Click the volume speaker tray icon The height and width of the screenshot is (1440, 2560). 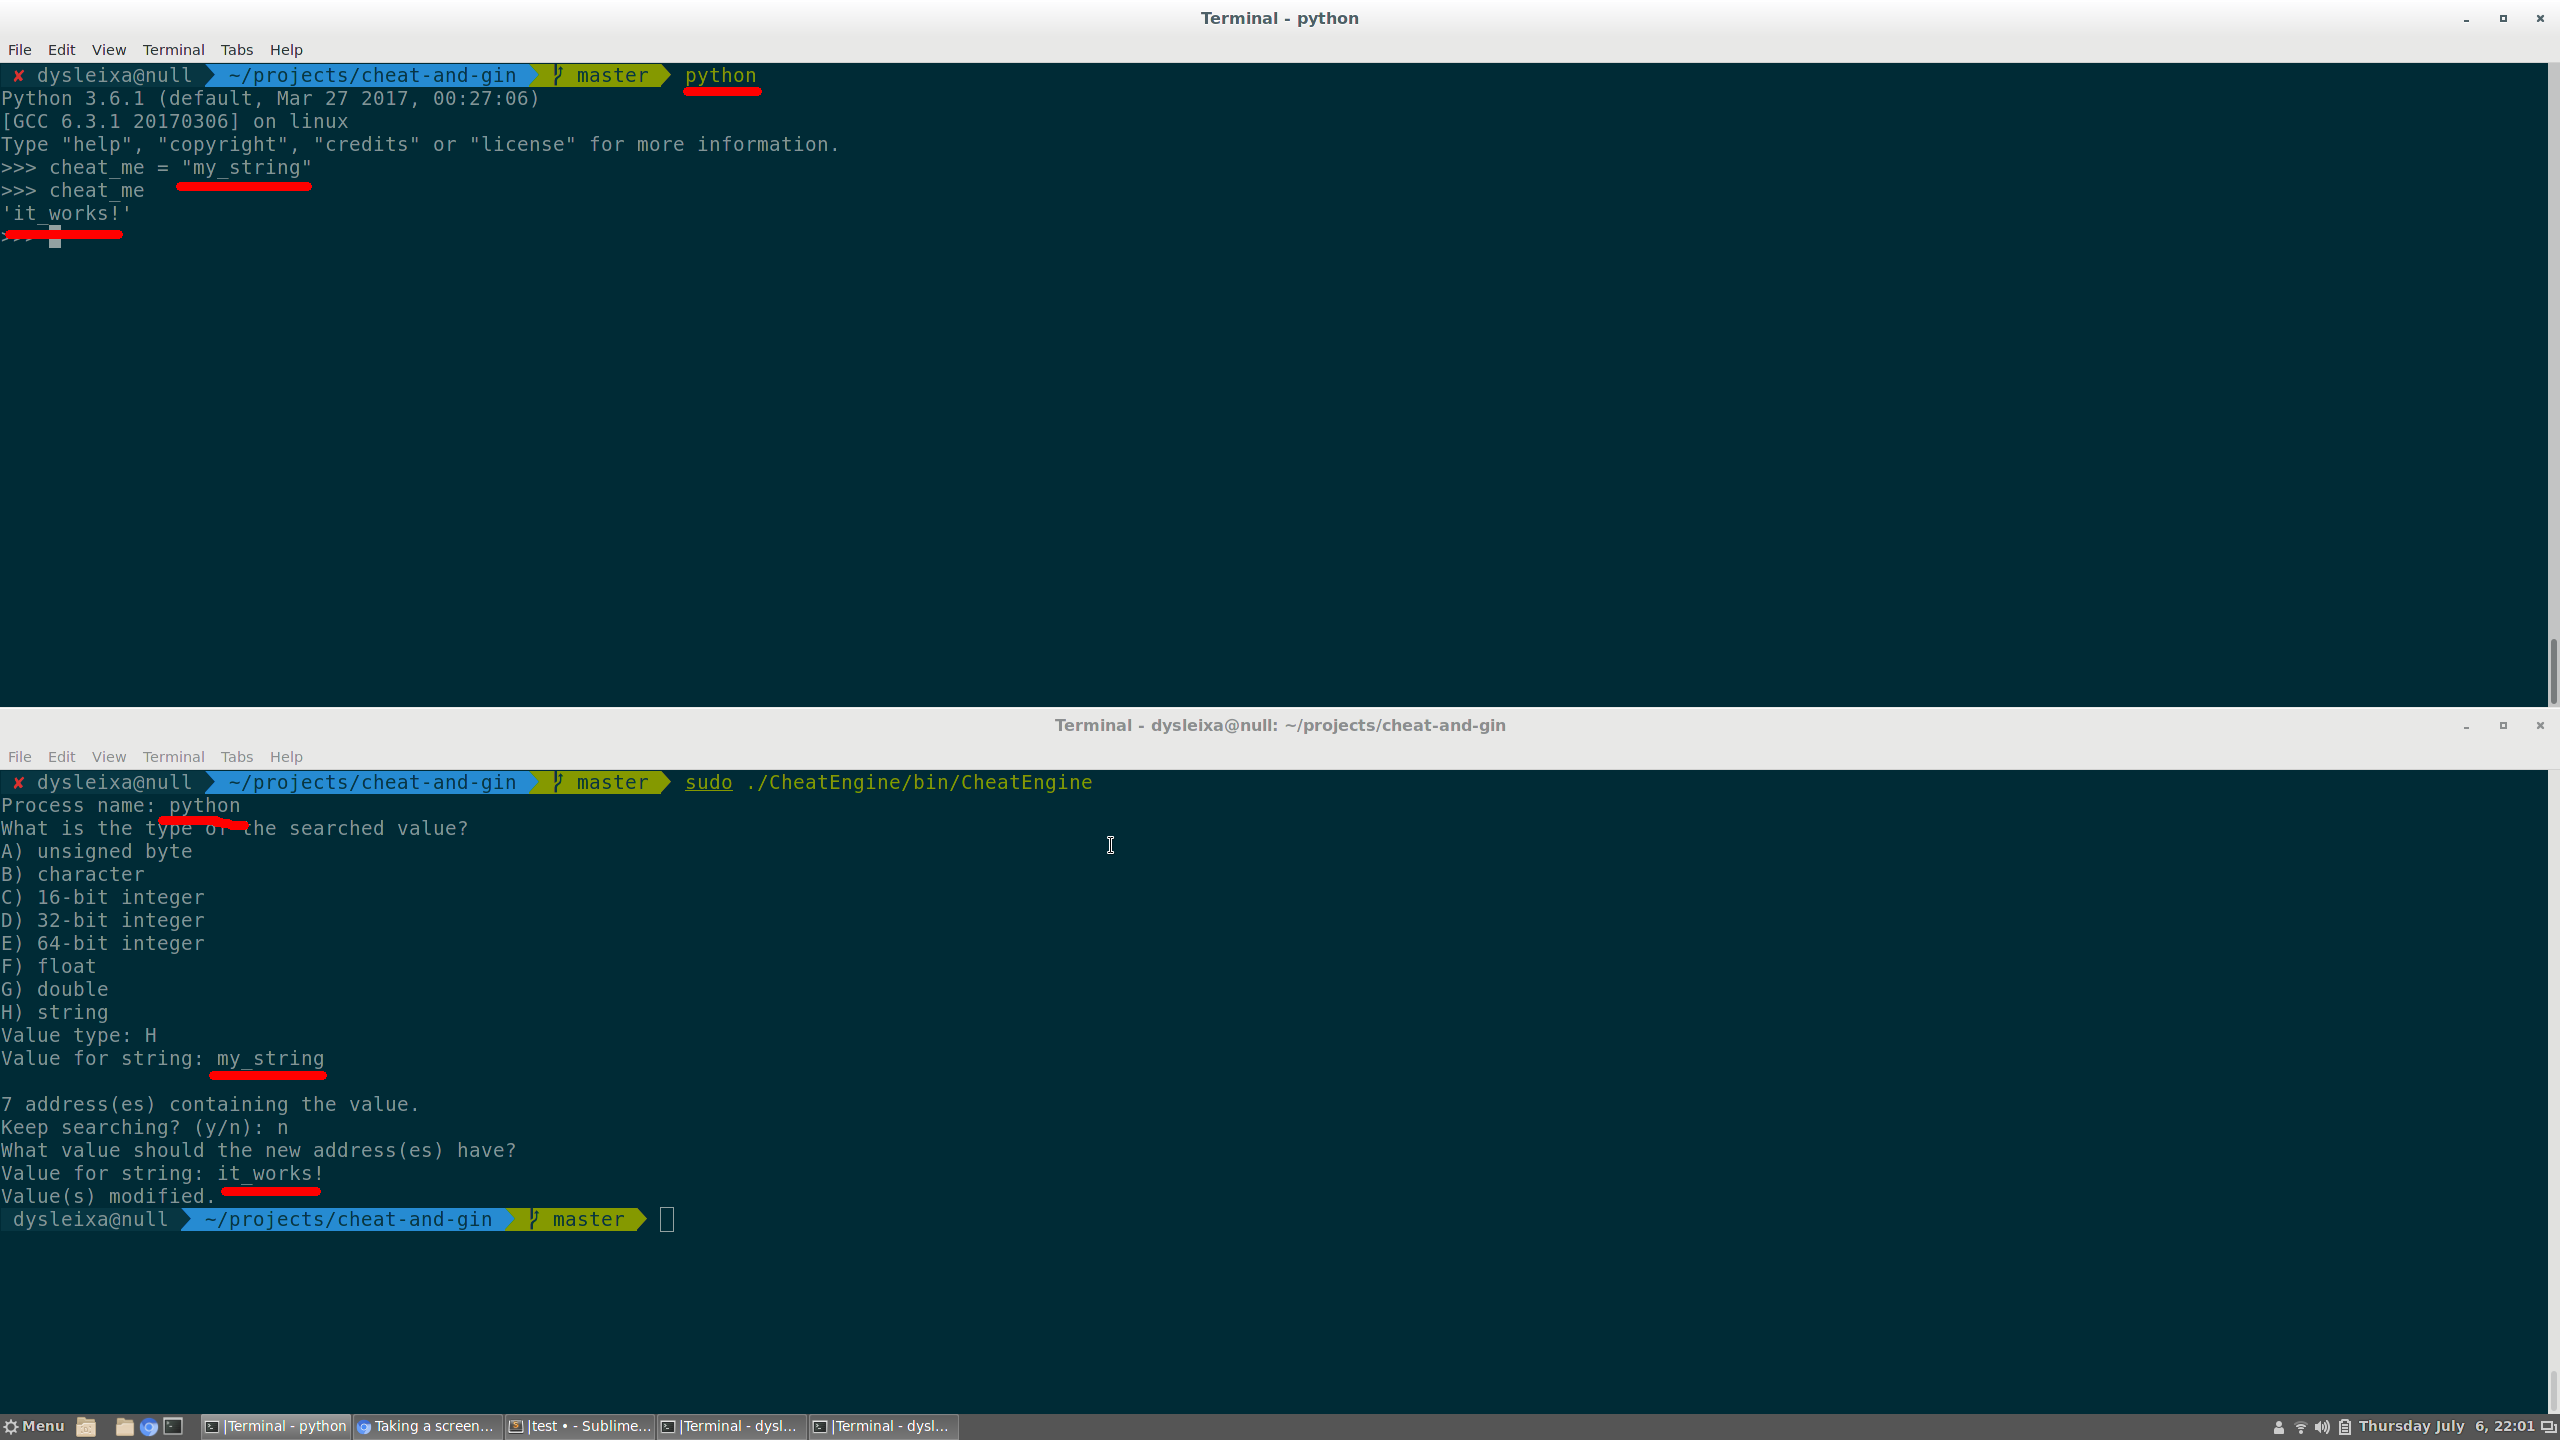2322,1427
